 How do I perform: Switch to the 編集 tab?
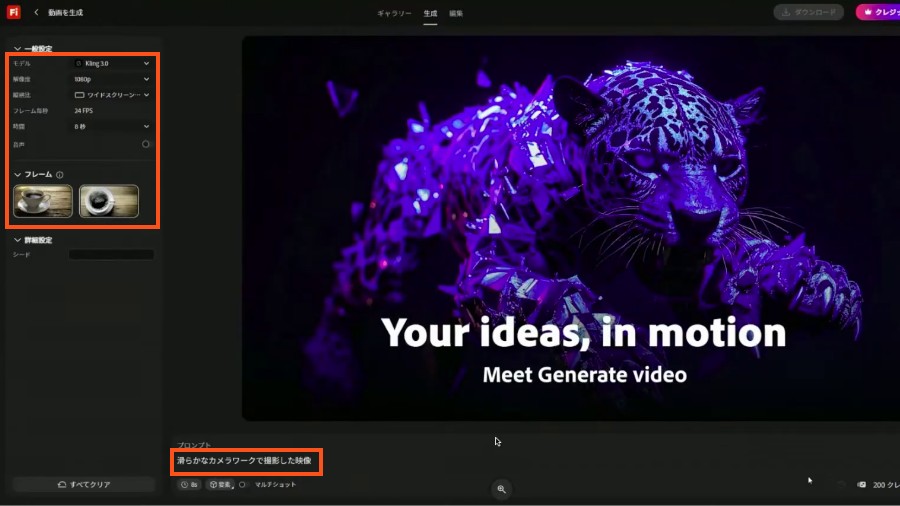pyautogui.click(x=456, y=13)
